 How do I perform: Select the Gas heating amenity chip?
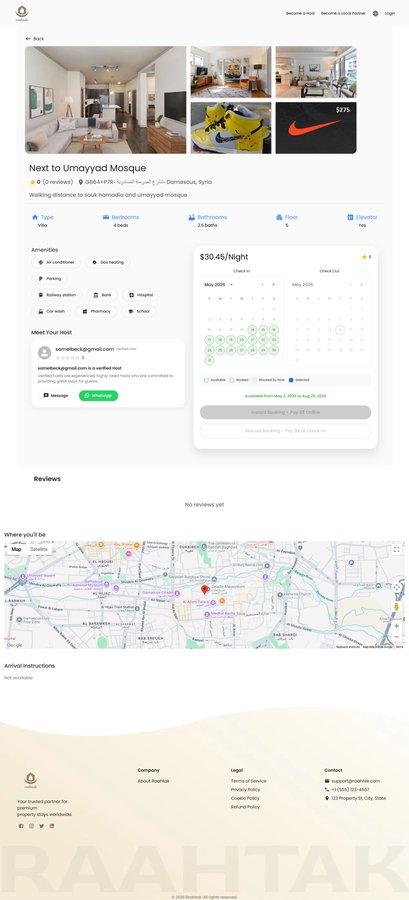(x=108, y=262)
